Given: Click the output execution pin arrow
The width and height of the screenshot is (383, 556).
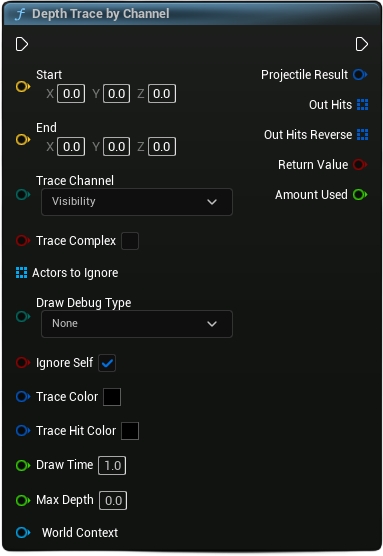Looking at the screenshot, I should point(361,44).
